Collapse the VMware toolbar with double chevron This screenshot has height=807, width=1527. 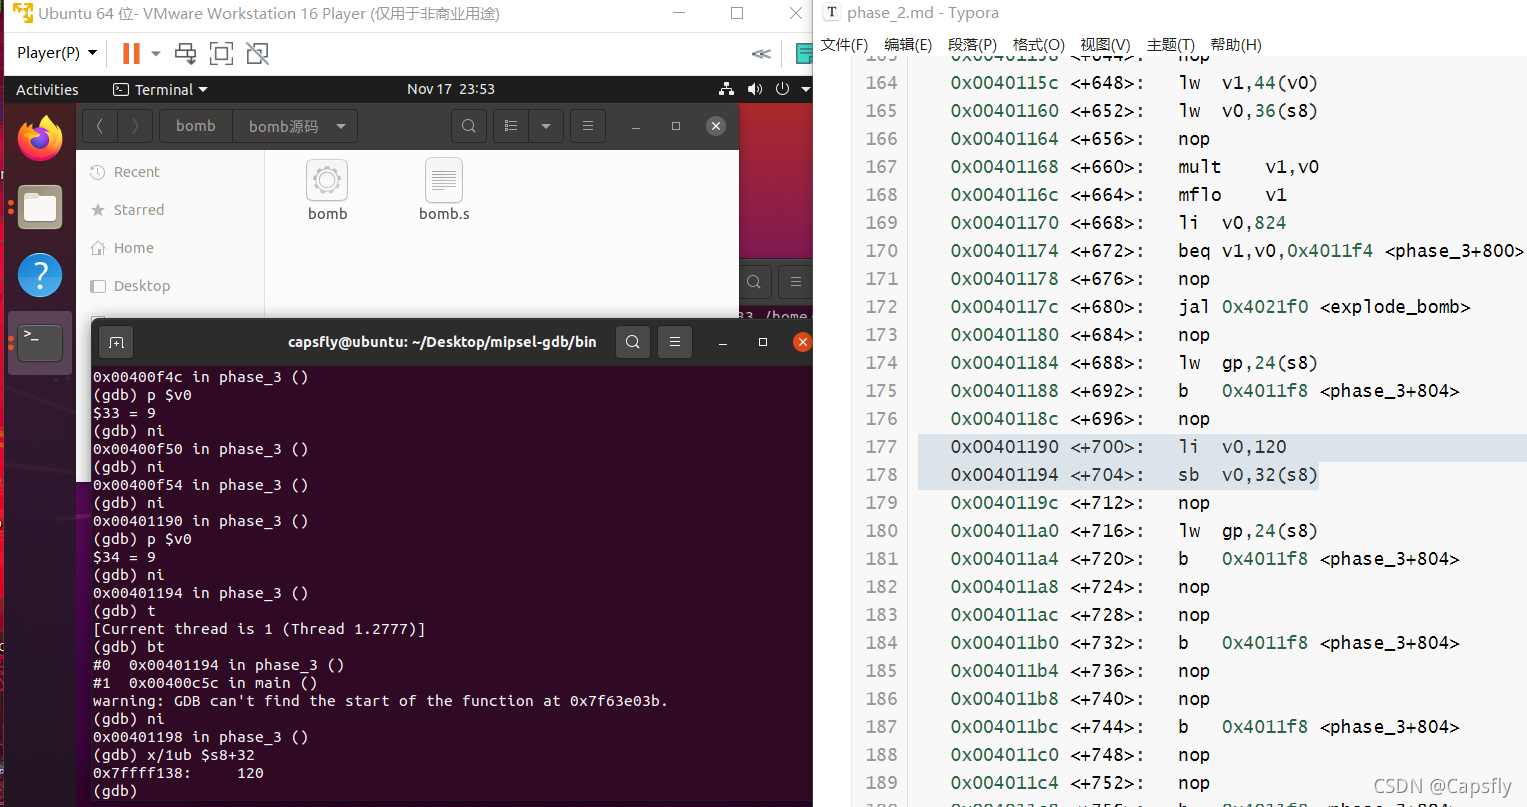(x=761, y=54)
